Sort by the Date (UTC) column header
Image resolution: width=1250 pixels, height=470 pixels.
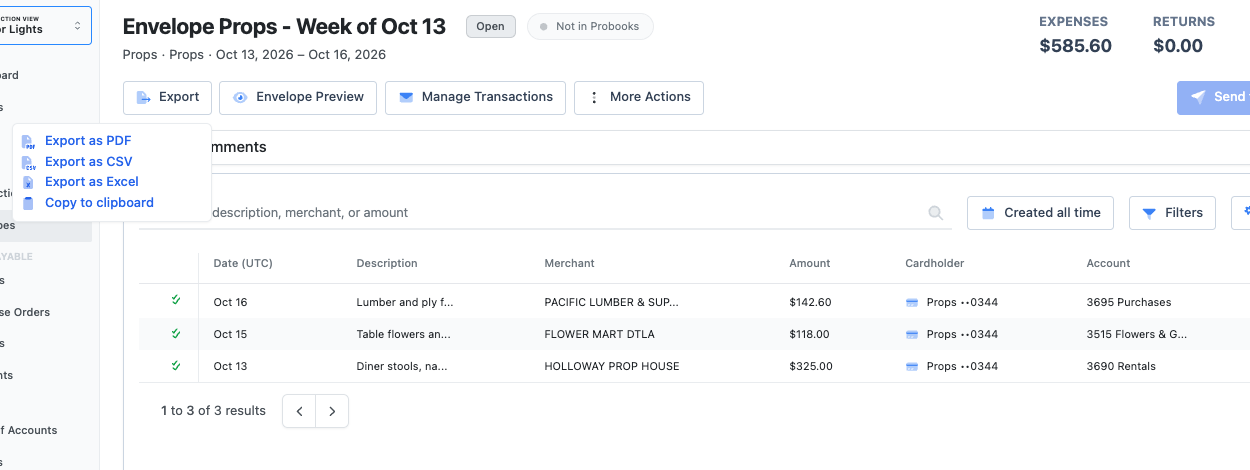[243, 263]
